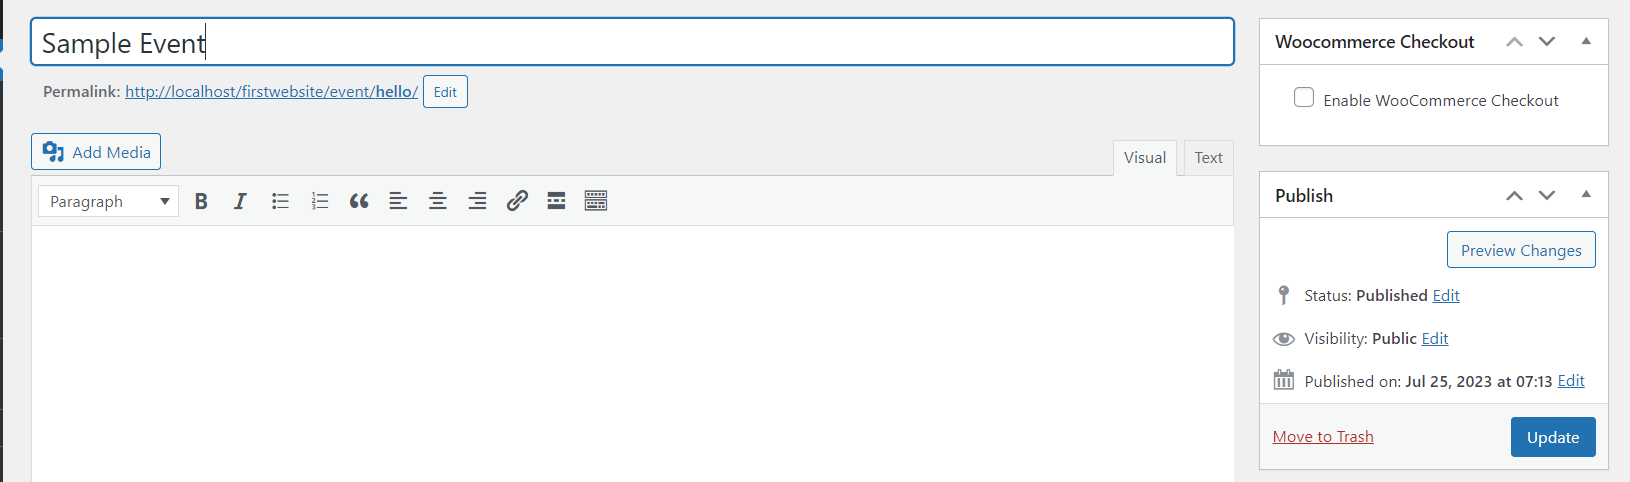
Task: Insert Read More tag
Action: point(556,201)
